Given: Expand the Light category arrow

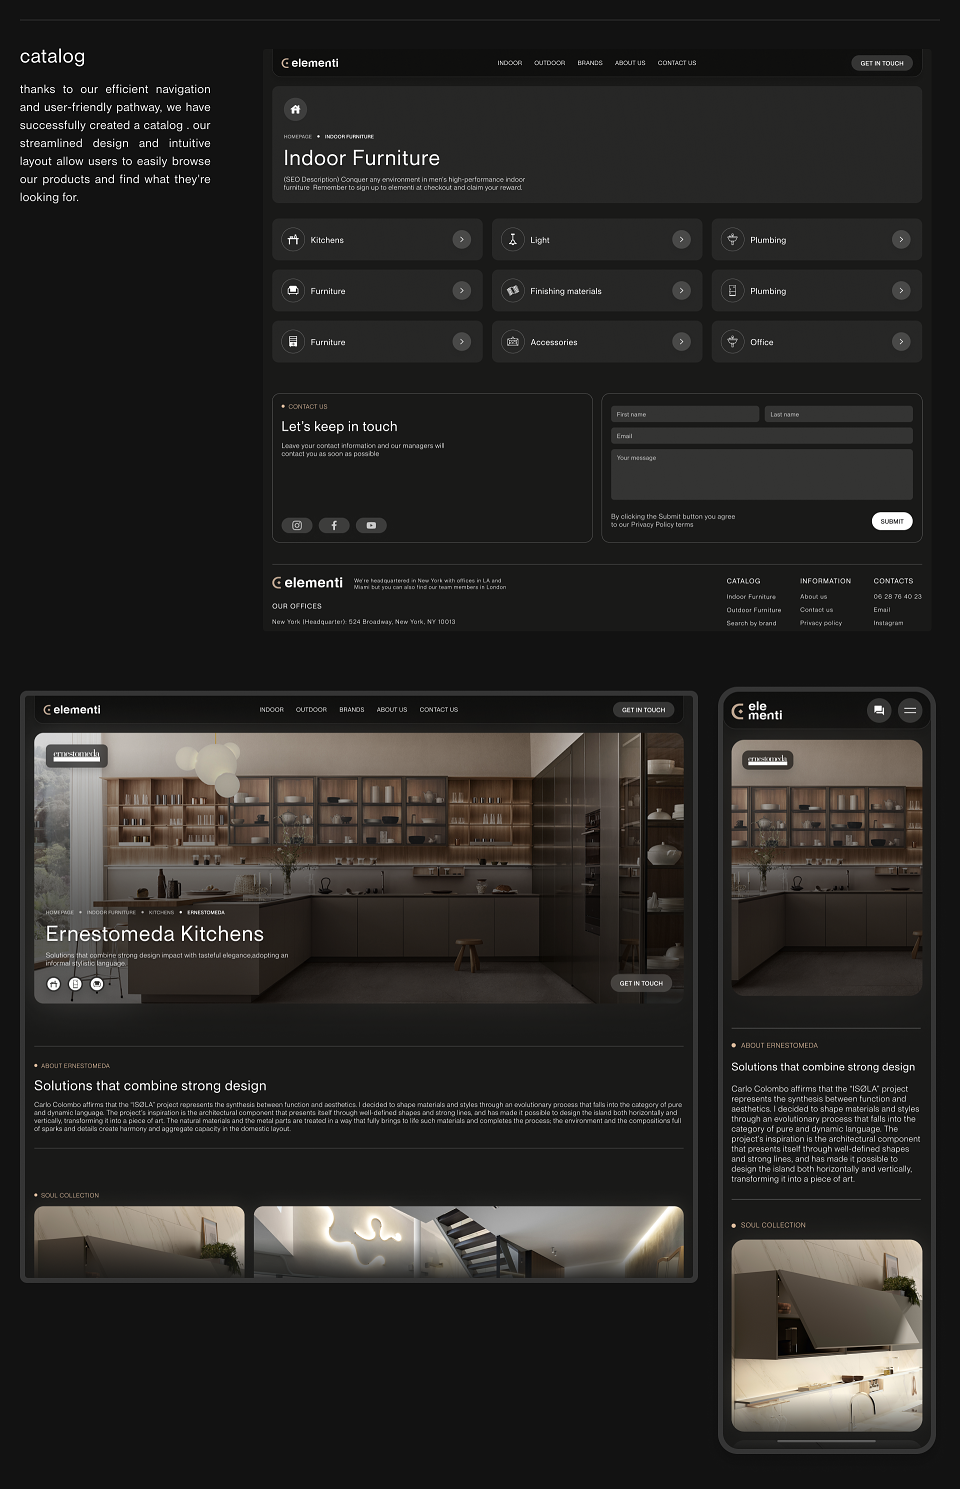Looking at the screenshot, I should coord(681,240).
